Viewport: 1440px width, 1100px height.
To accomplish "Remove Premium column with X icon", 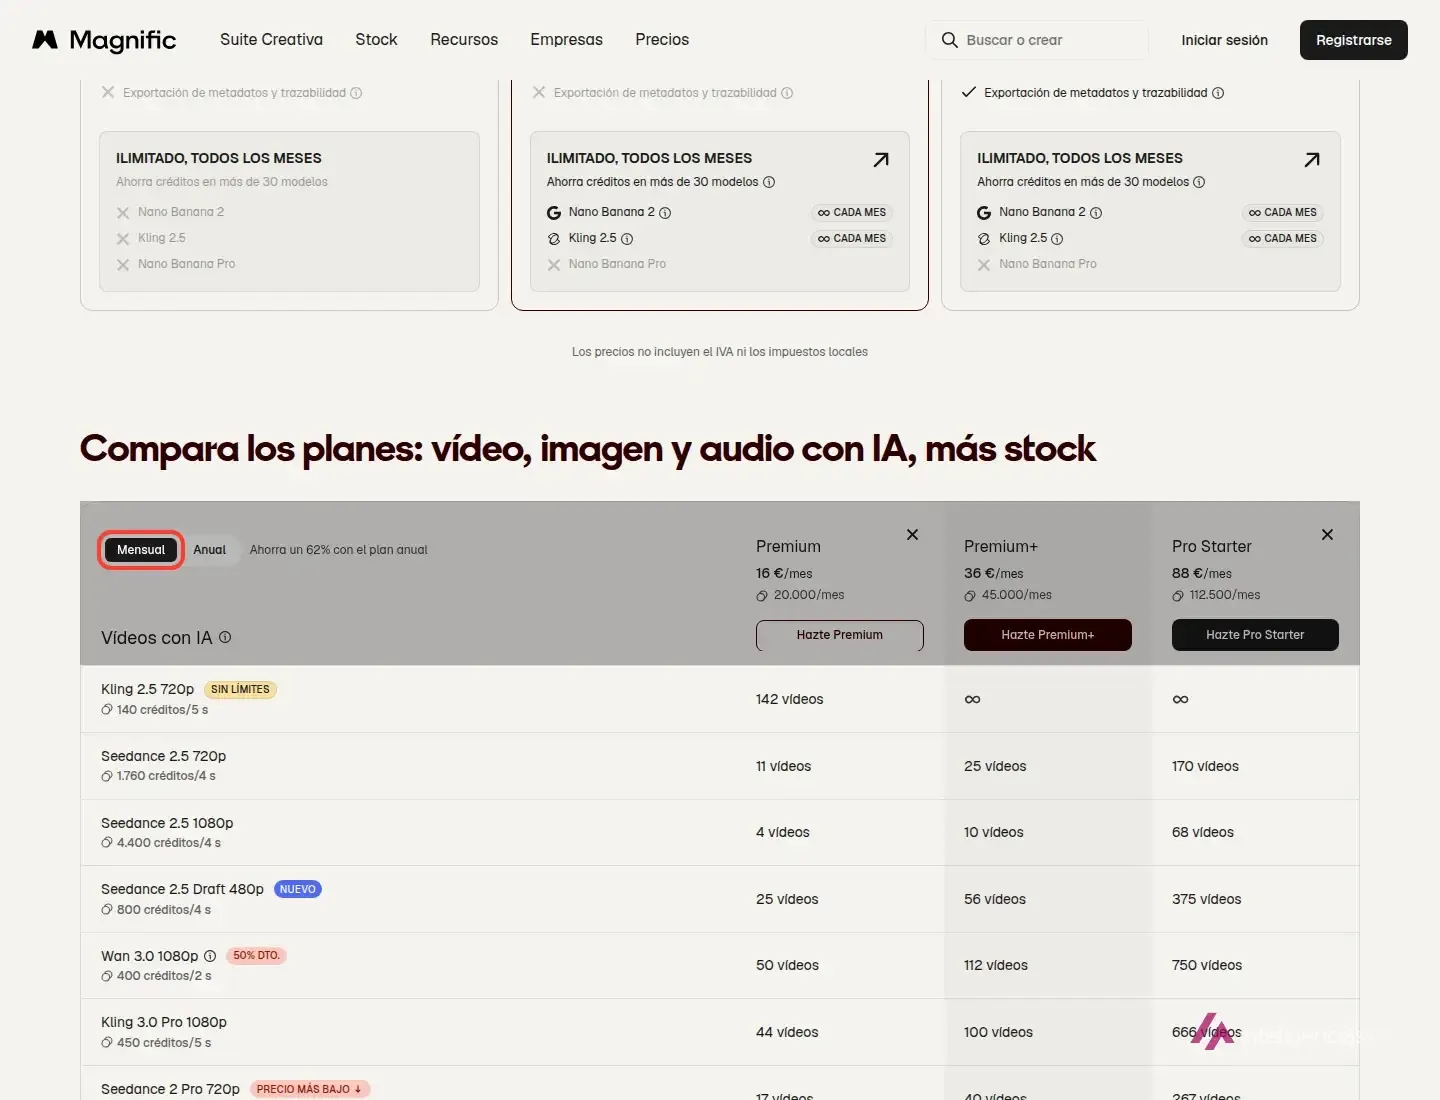I will point(912,535).
